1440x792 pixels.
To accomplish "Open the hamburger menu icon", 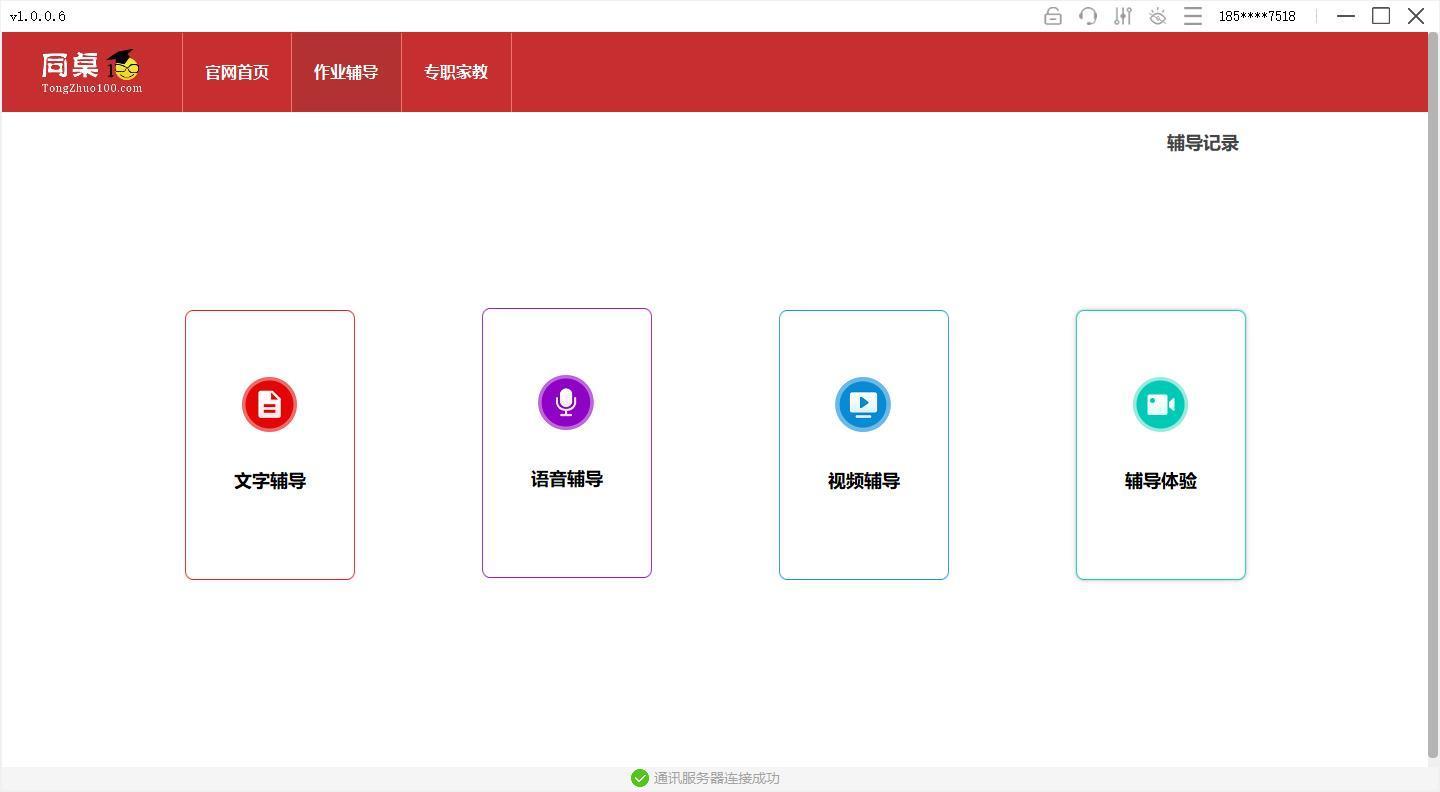I will (x=1193, y=16).
